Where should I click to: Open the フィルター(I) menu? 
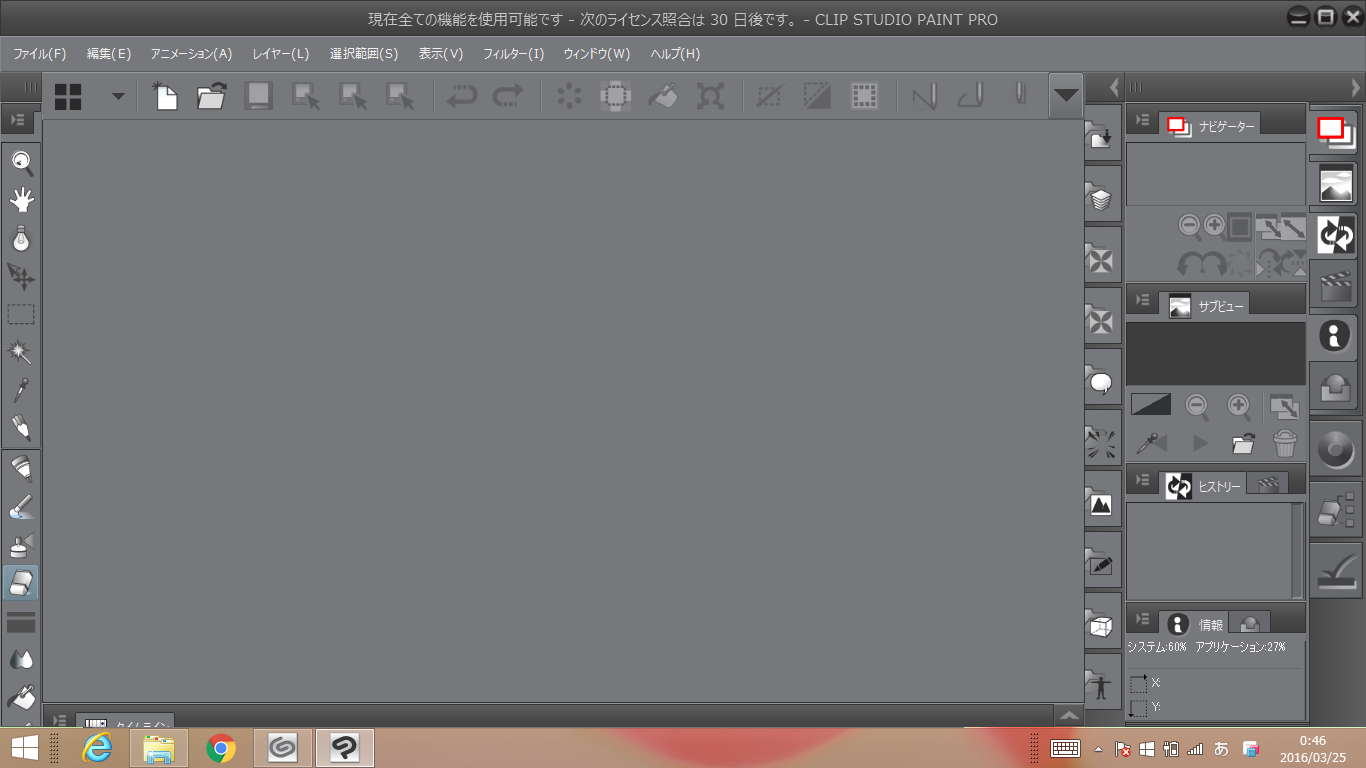point(513,54)
